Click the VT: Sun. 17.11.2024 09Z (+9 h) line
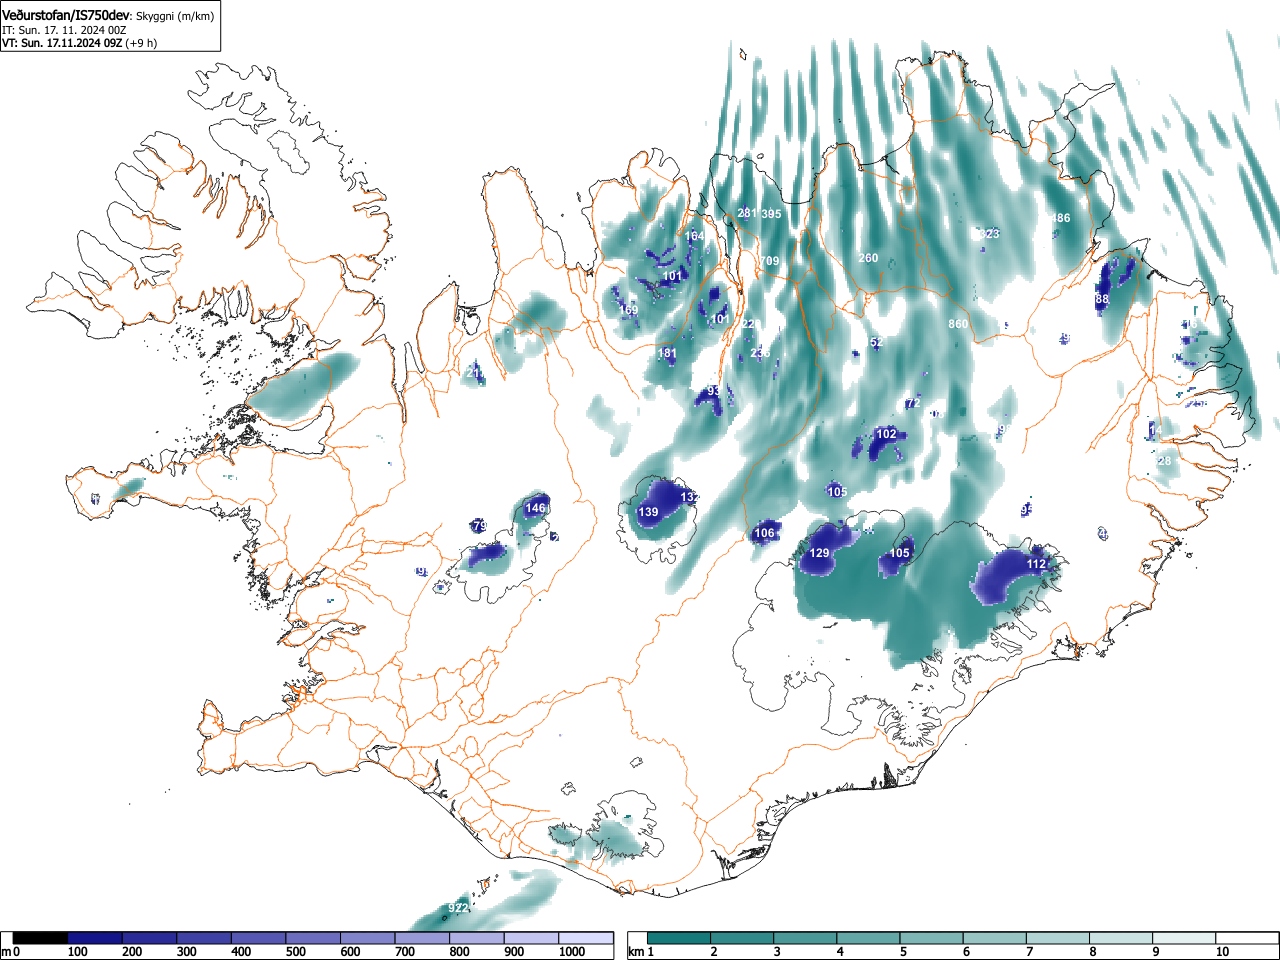 (79, 43)
